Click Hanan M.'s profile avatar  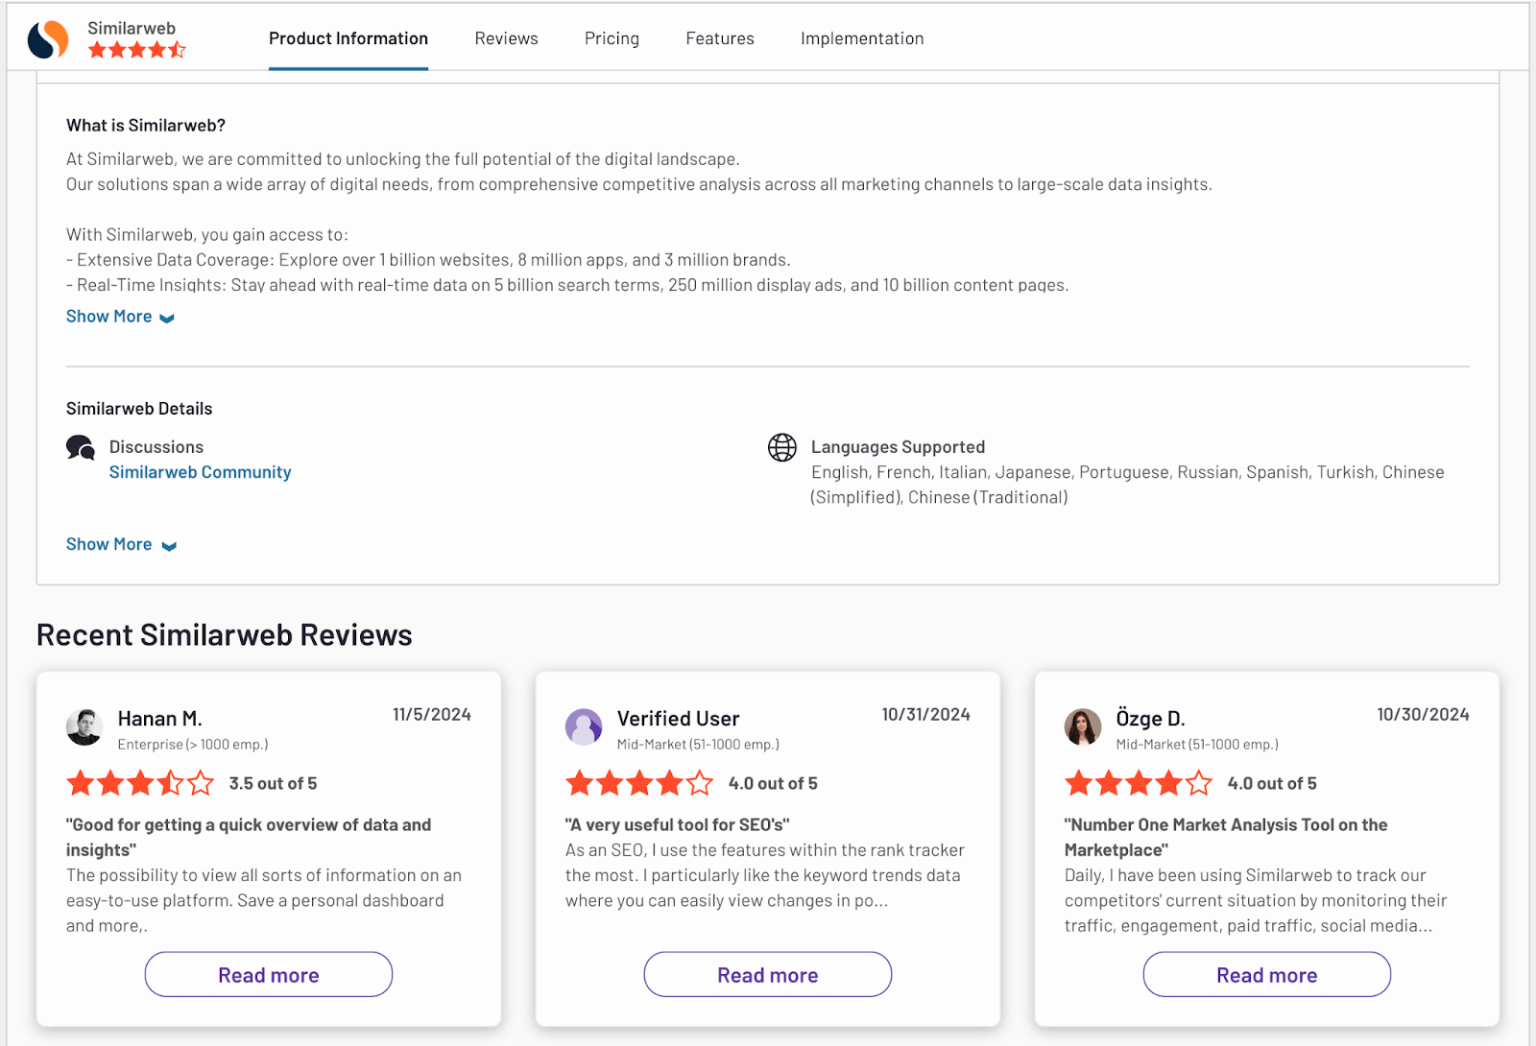[84, 728]
